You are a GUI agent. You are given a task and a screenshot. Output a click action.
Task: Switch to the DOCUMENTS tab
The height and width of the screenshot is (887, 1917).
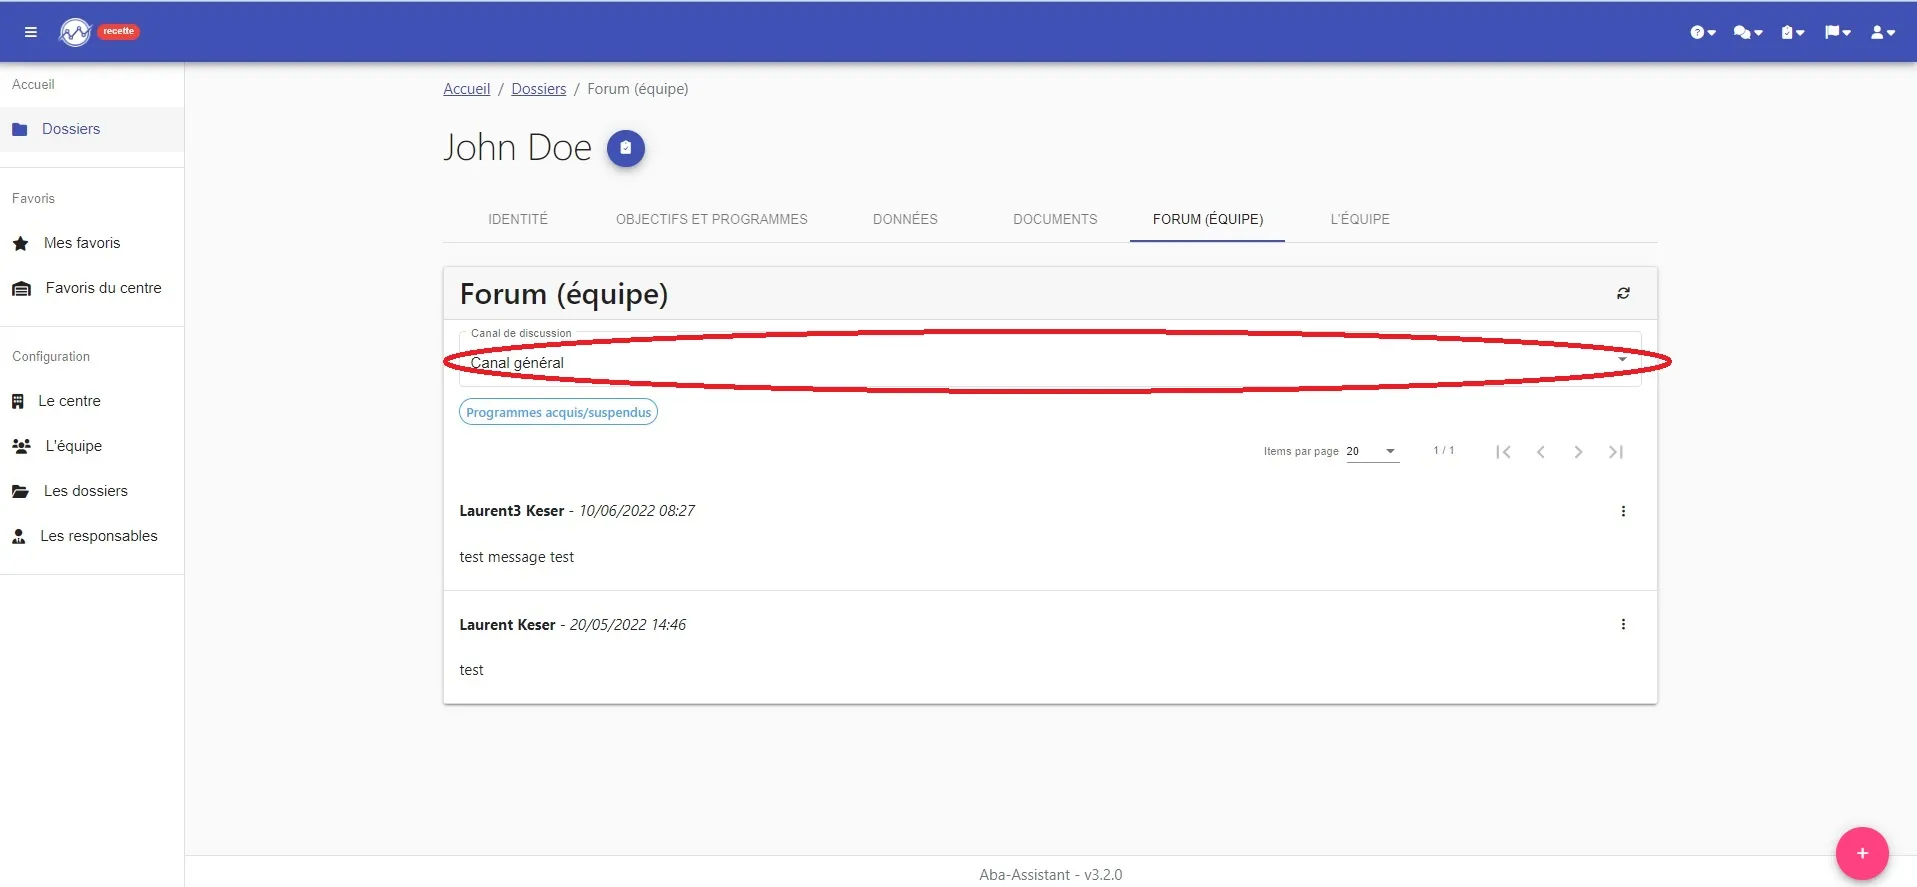(x=1055, y=219)
